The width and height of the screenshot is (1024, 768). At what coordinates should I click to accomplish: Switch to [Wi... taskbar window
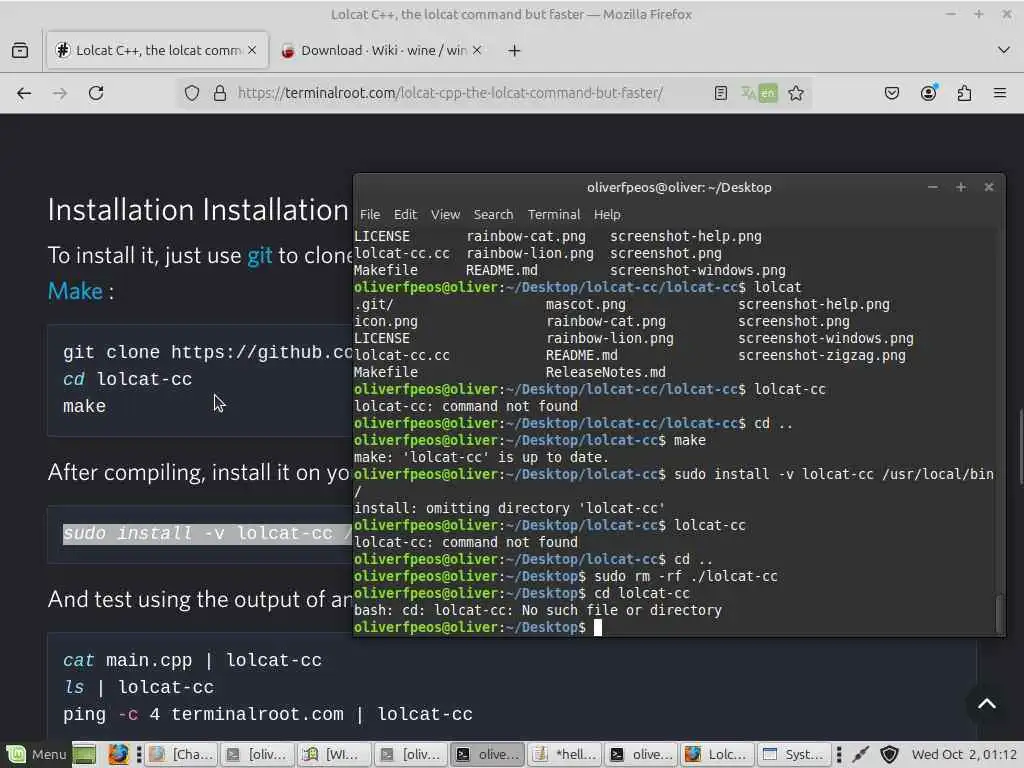335,754
